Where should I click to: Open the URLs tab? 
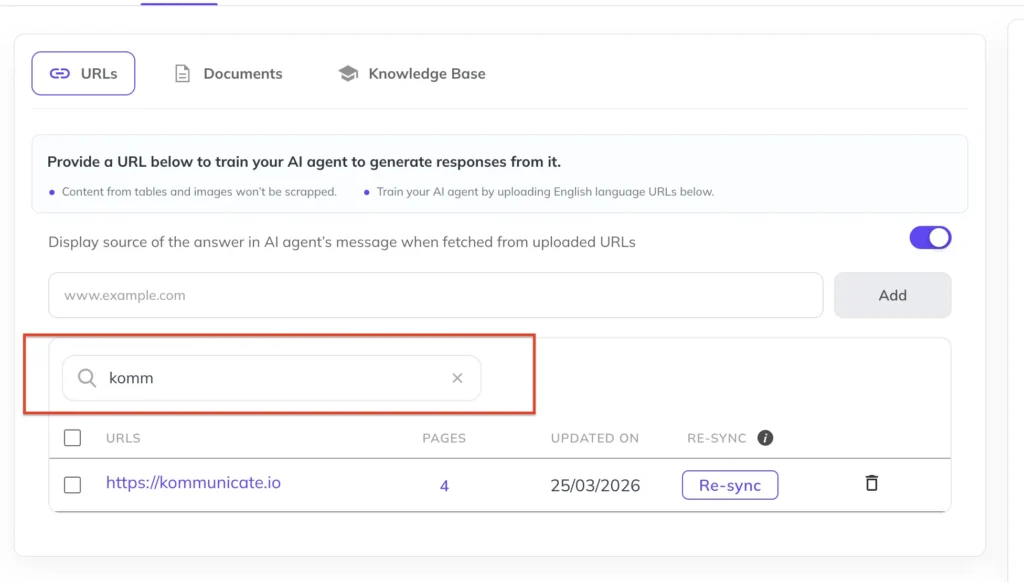(x=83, y=73)
